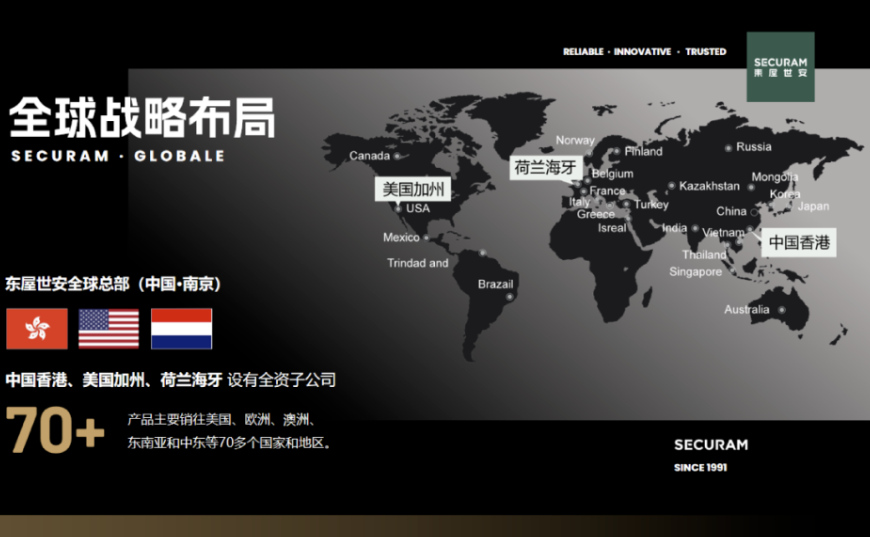Screen dimensions: 870x537
Task: Click the gold 70+ figure
Action: [55, 430]
